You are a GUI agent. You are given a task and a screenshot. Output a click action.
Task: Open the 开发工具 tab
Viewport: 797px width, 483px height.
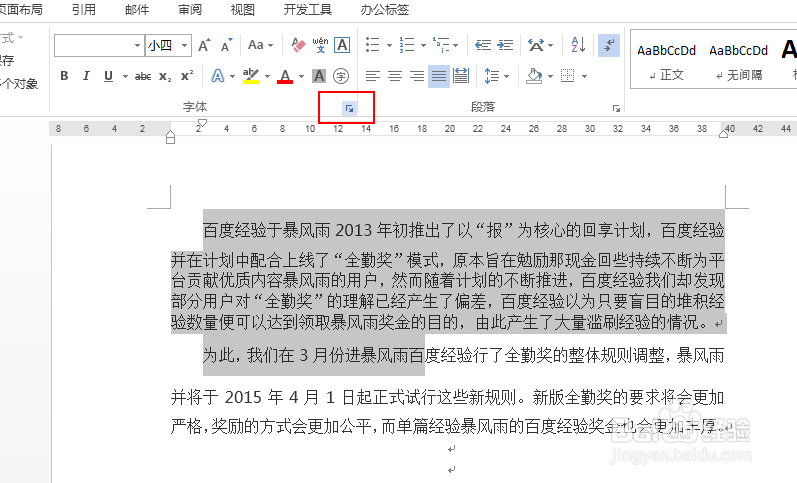point(308,10)
